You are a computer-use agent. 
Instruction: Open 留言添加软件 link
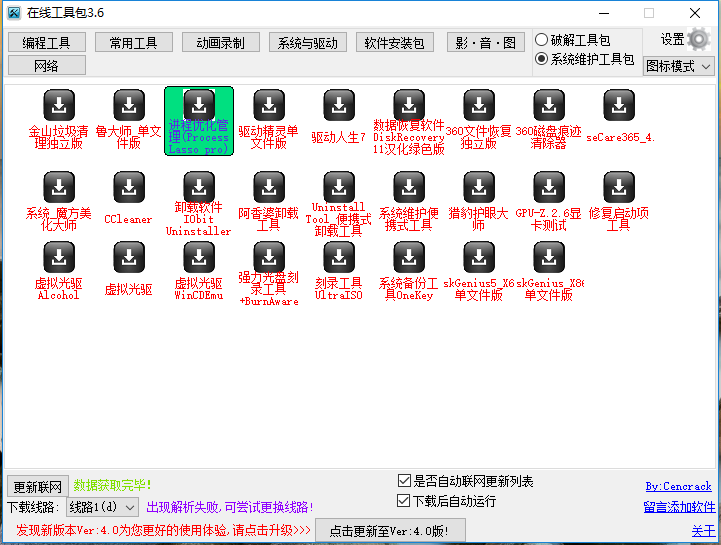pyautogui.click(x=679, y=507)
